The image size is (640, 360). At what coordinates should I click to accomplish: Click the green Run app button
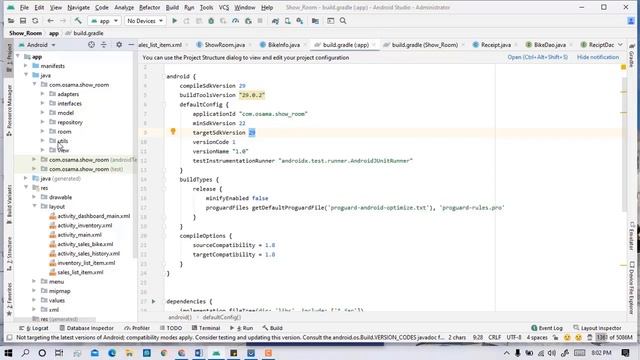[x=175, y=21]
